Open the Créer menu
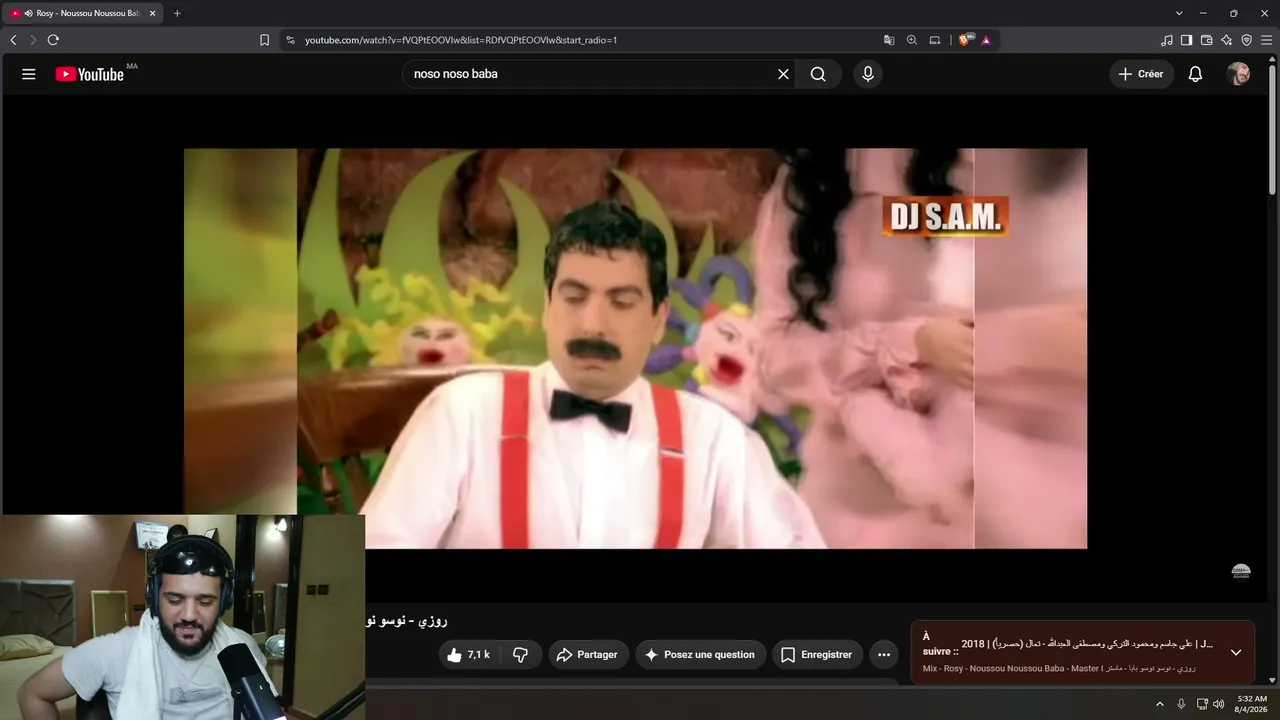 [1141, 74]
